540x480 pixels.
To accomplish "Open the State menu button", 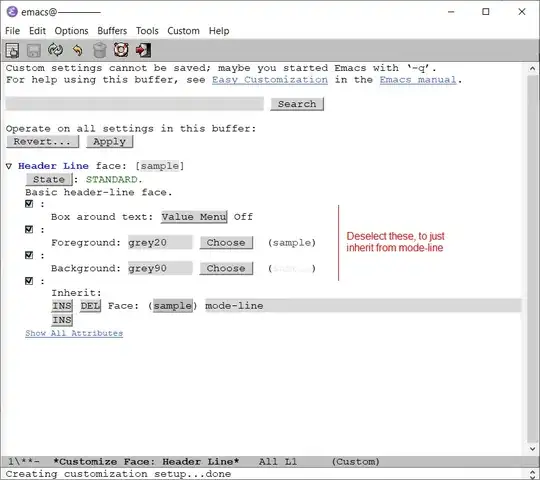I will [x=49, y=179].
